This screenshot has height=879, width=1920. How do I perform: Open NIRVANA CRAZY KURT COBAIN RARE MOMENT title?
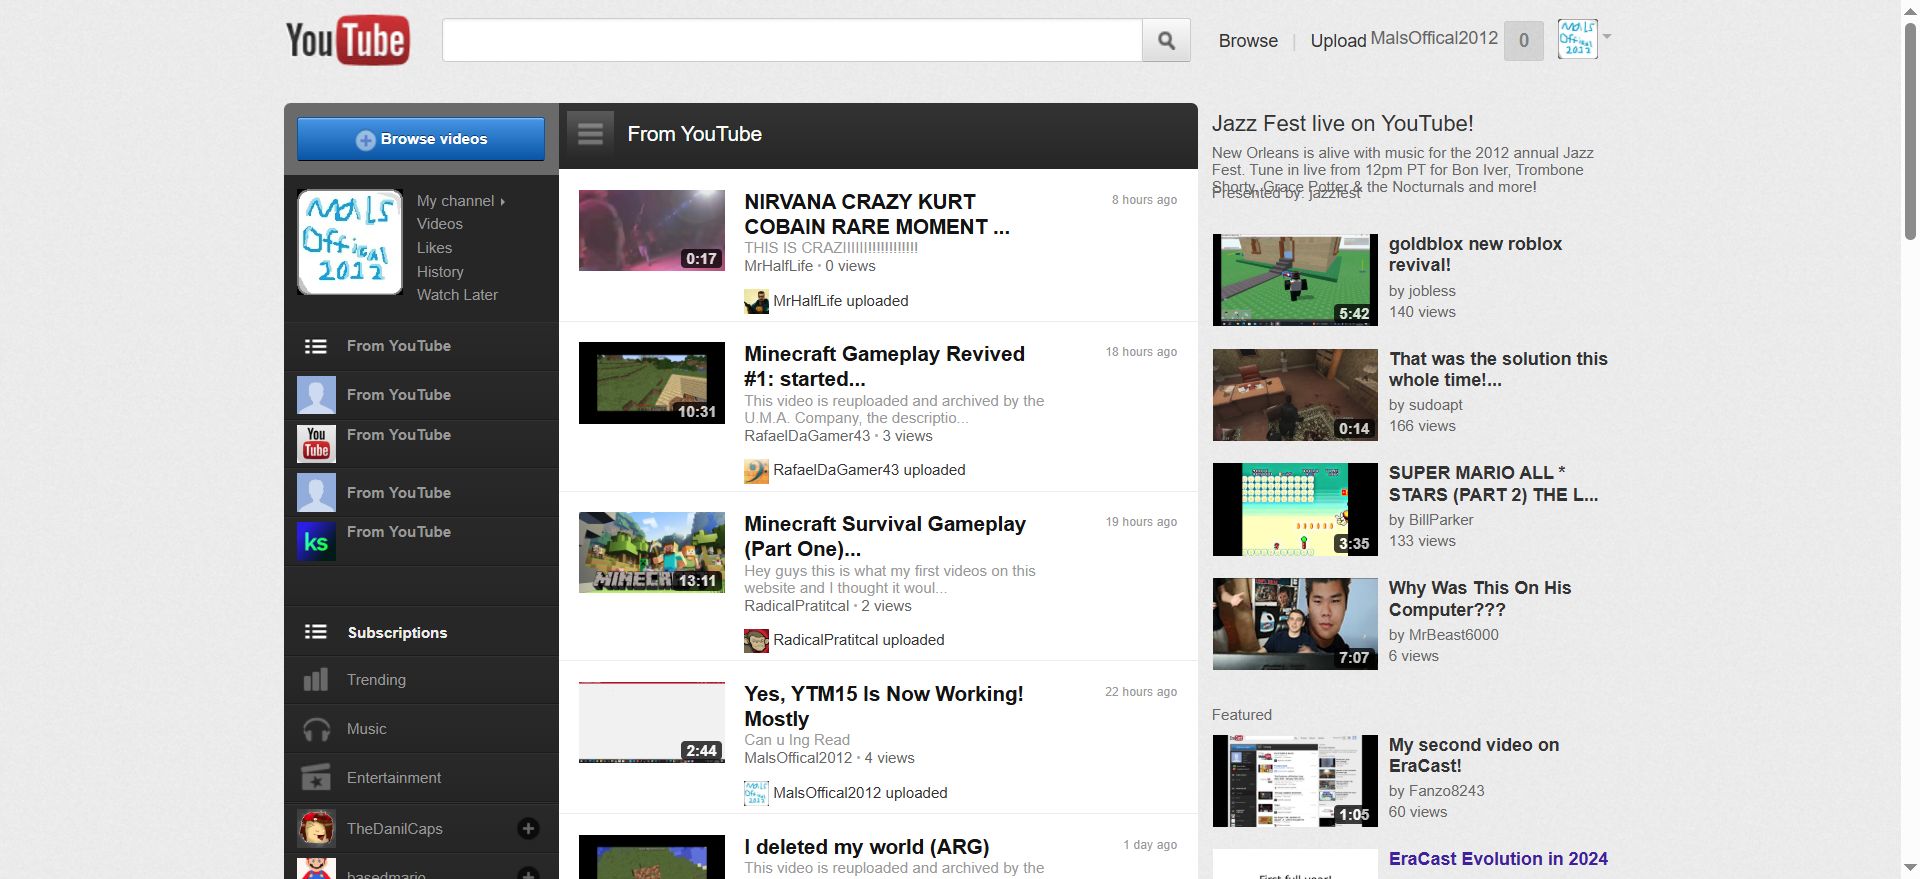click(x=877, y=214)
